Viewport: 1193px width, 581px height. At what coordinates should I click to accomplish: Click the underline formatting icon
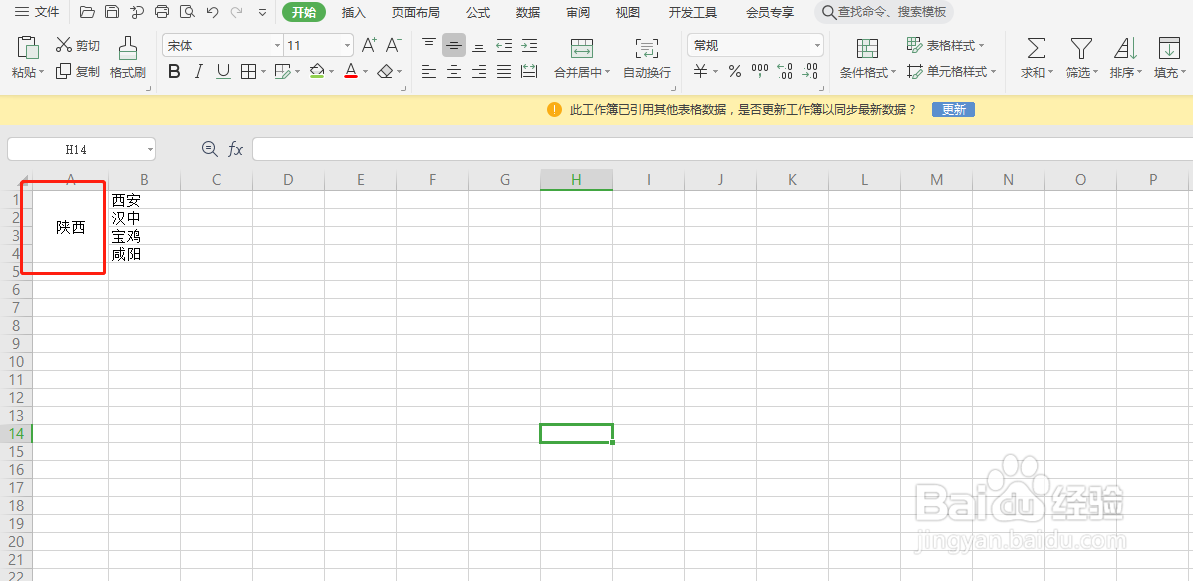(x=222, y=72)
